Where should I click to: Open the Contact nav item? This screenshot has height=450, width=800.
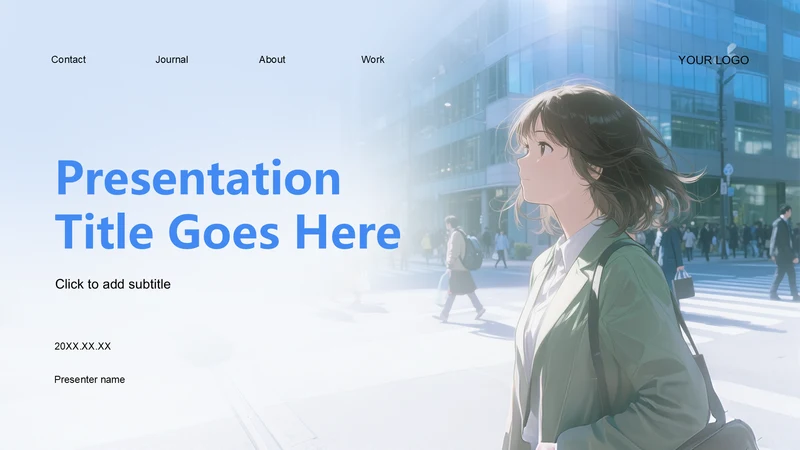(x=68, y=60)
